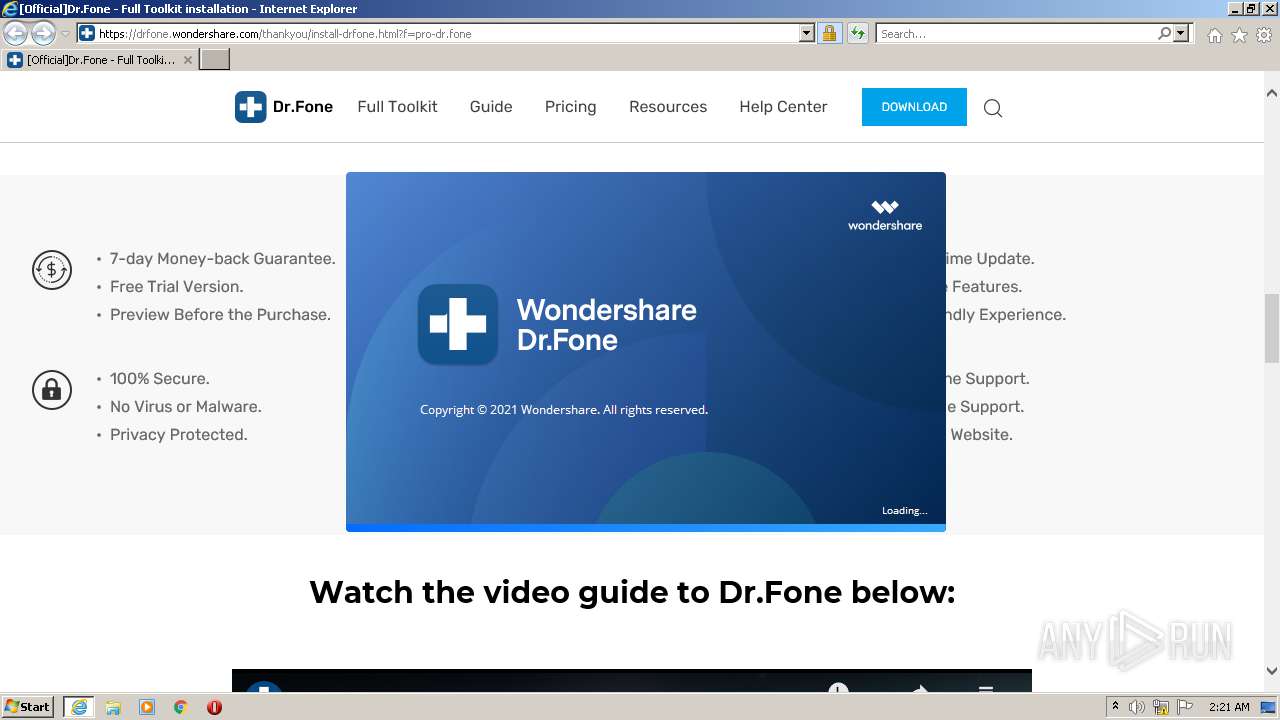The height and width of the screenshot is (720, 1280).
Task: Open the IE home icon
Action: (x=1214, y=35)
